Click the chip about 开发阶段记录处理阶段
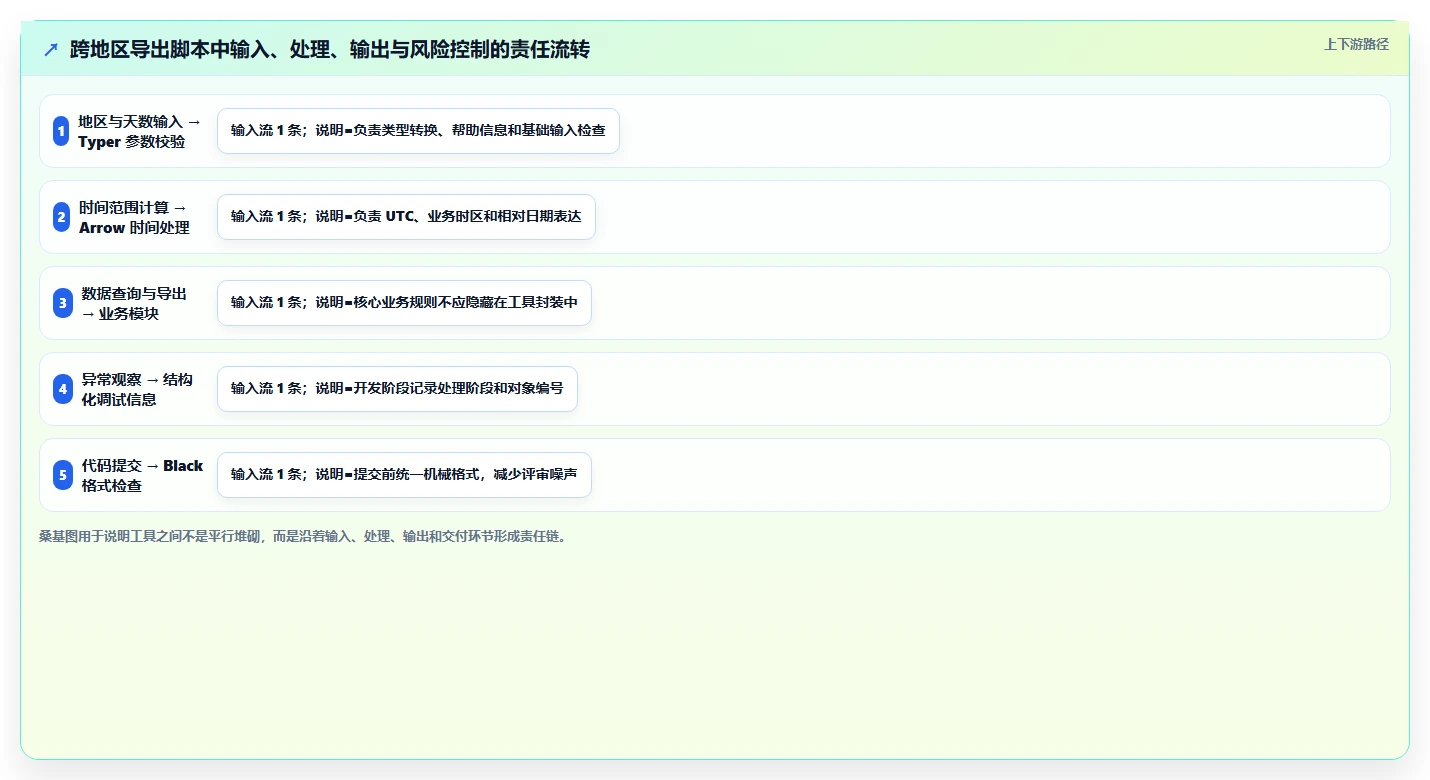Viewport: 1430px width, 780px height. (397, 389)
